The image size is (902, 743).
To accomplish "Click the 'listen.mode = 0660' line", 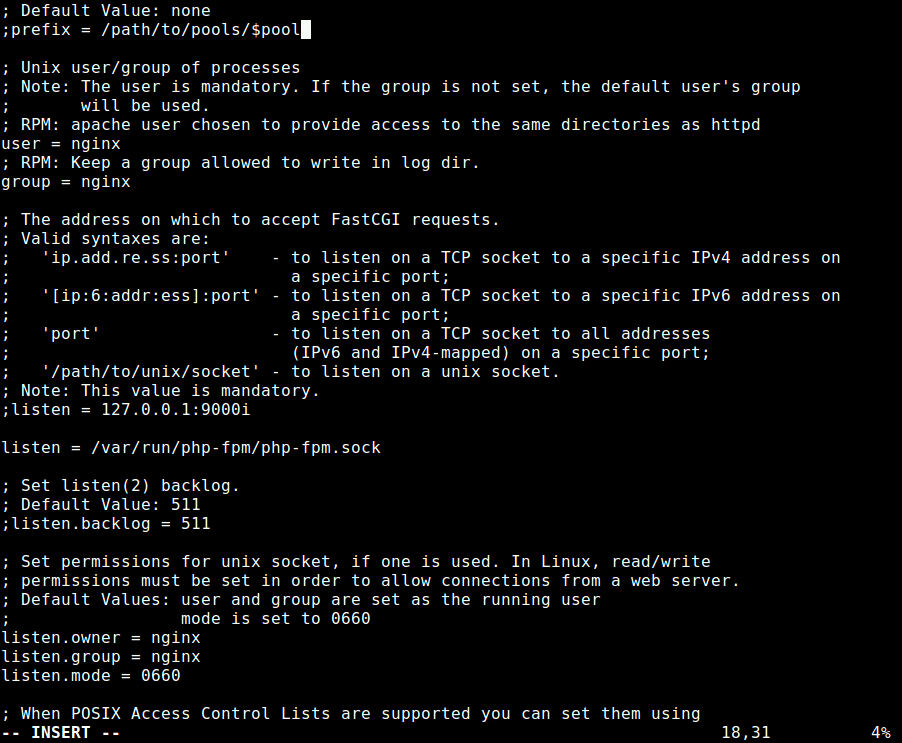I will (91, 676).
